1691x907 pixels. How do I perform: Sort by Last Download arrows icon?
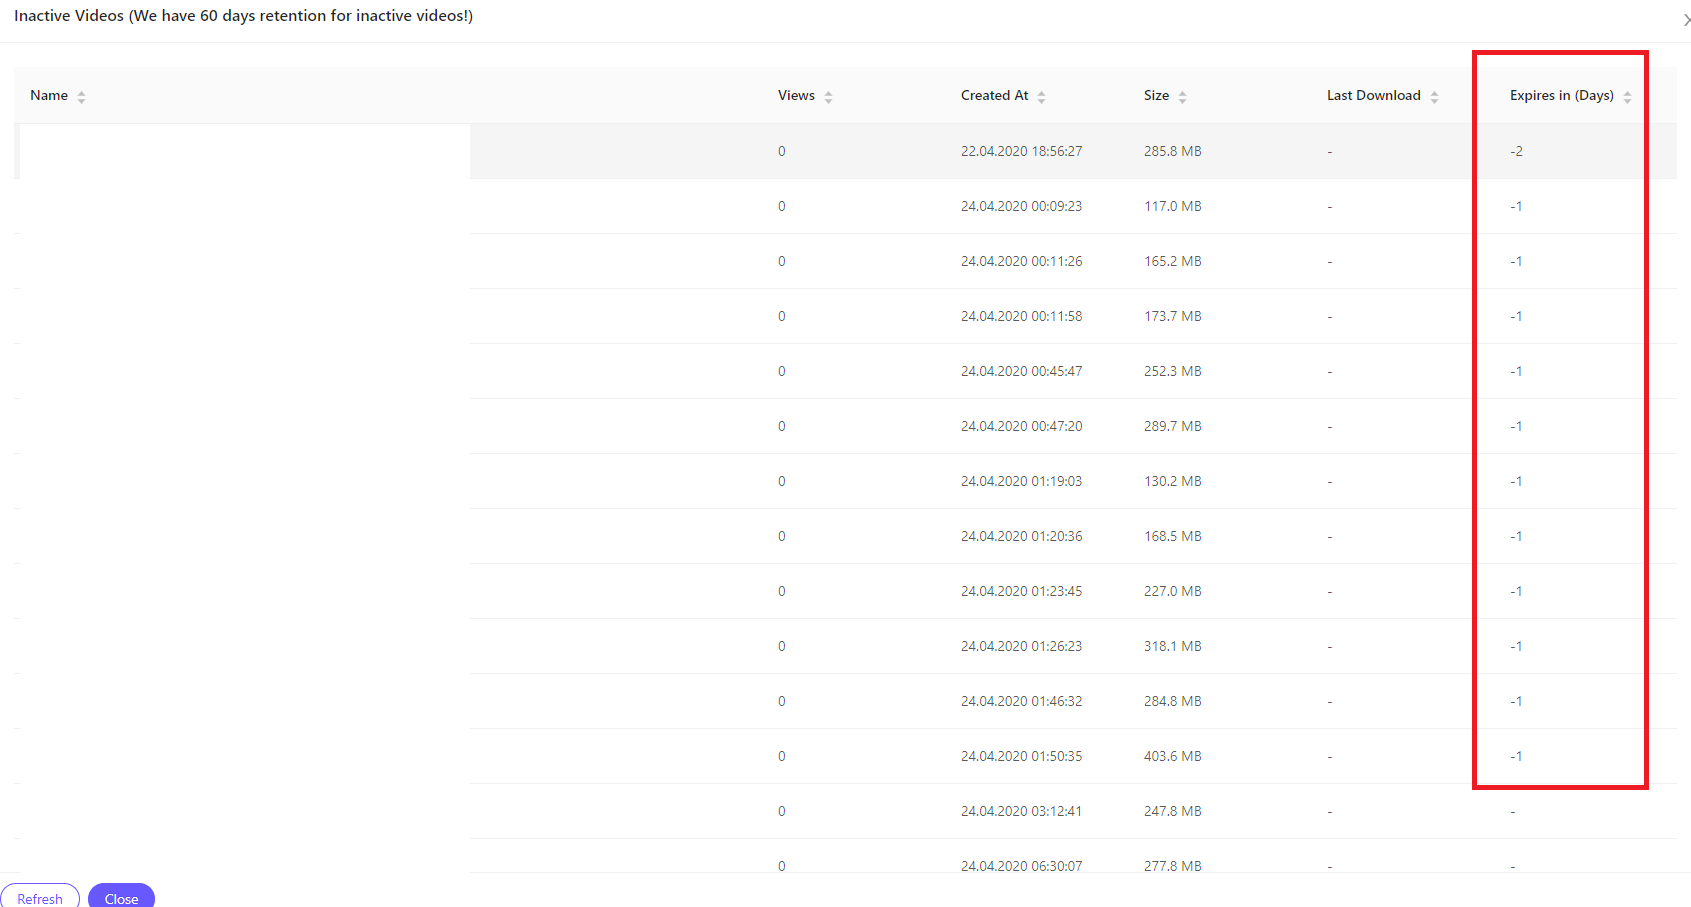[1434, 97]
